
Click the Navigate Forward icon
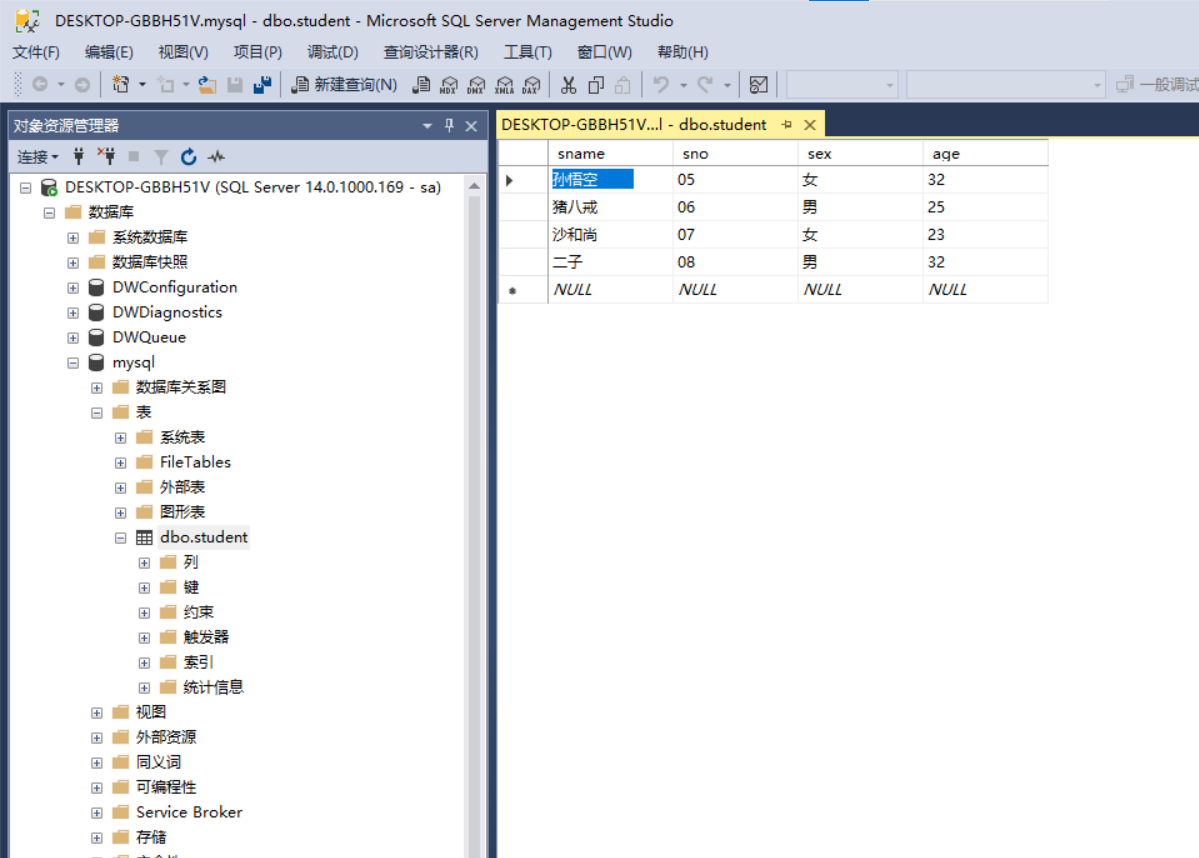(82, 84)
